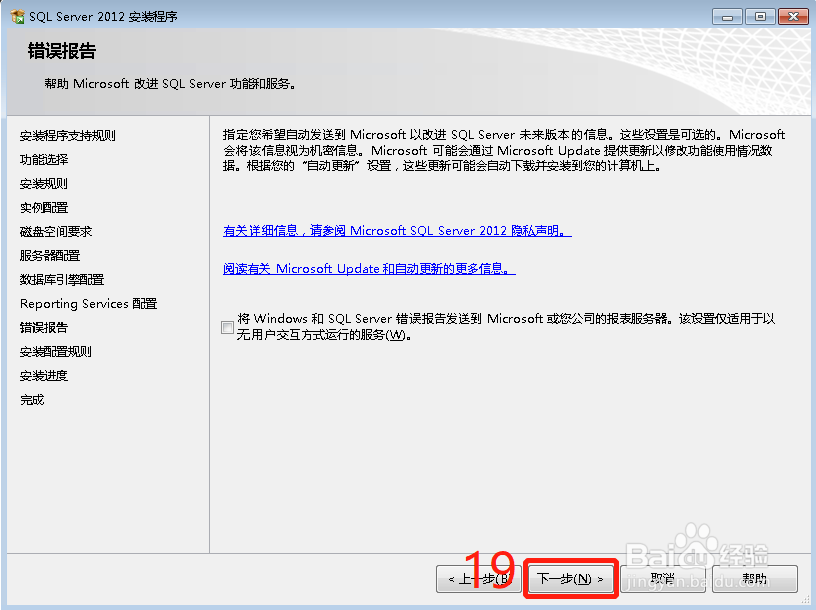816x610 pixels.
Task: Select the 安装配置规则 step in sidebar
Action: coord(56,352)
